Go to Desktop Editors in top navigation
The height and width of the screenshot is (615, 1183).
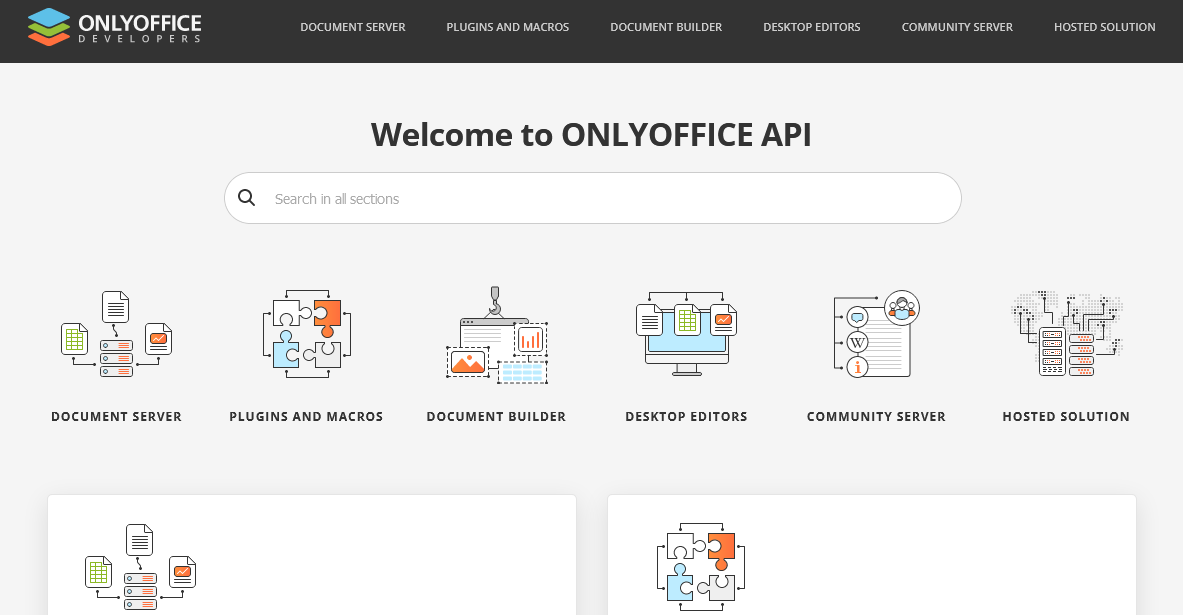tap(812, 27)
